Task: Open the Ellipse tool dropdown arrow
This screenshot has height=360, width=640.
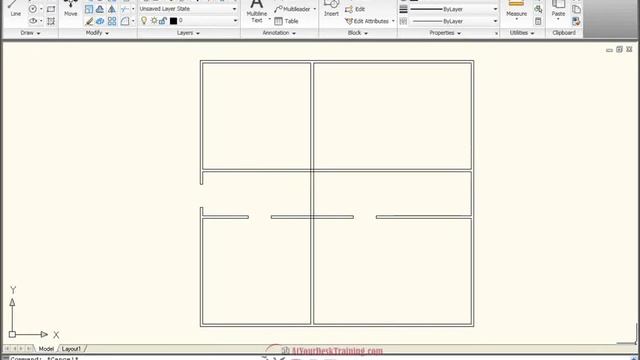Action: pos(41,21)
